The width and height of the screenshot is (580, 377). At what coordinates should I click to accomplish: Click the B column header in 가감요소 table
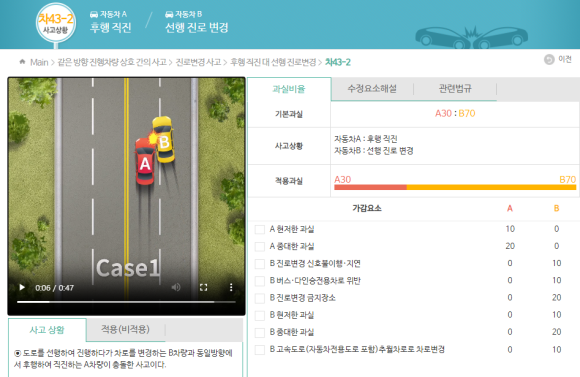(556, 208)
